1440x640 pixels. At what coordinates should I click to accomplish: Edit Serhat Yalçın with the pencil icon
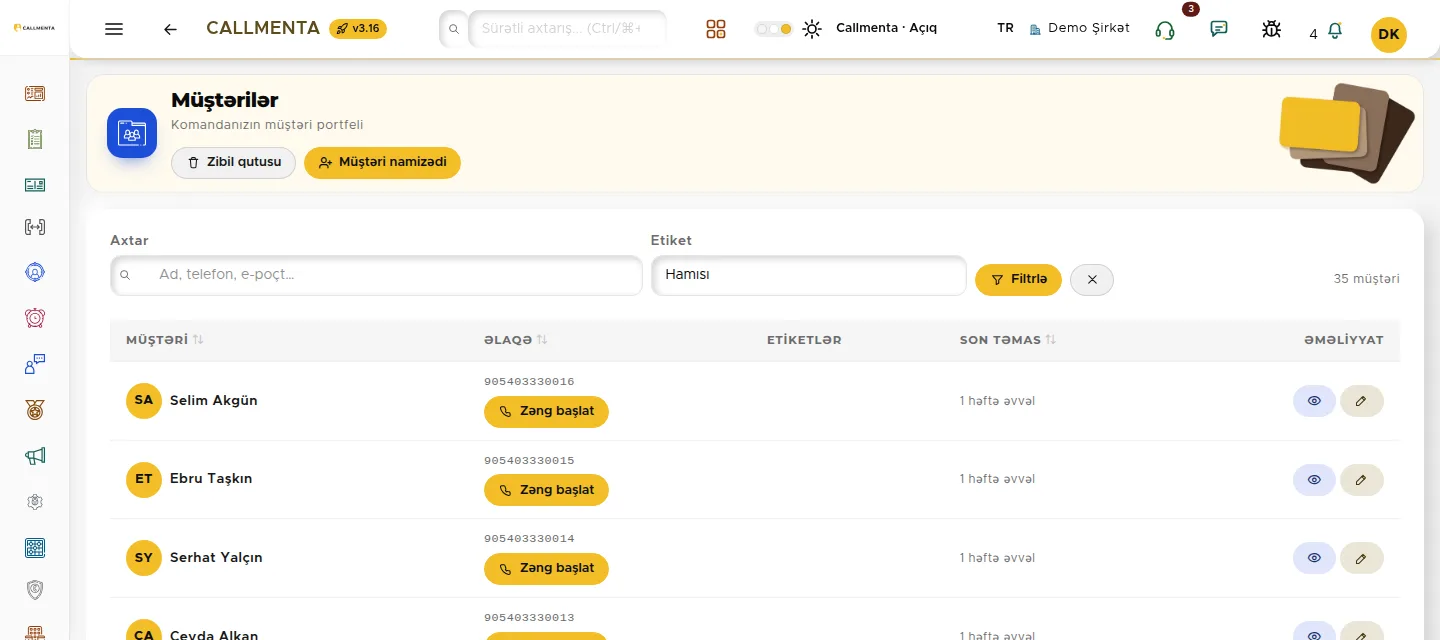click(x=1361, y=558)
